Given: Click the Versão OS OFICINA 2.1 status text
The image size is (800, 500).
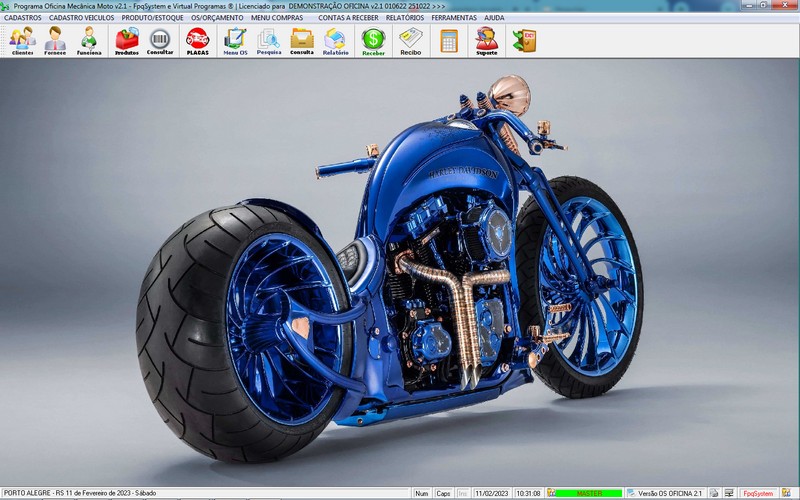Looking at the screenshot, I should click(670, 493).
